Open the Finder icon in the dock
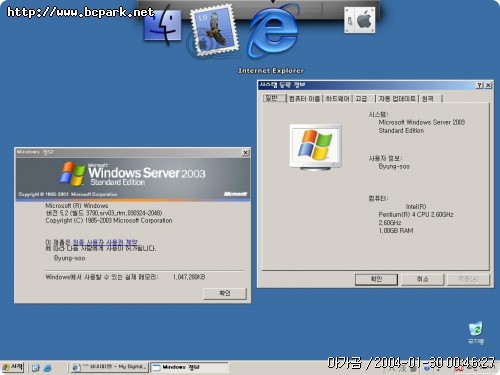500x375 pixels. click(163, 25)
